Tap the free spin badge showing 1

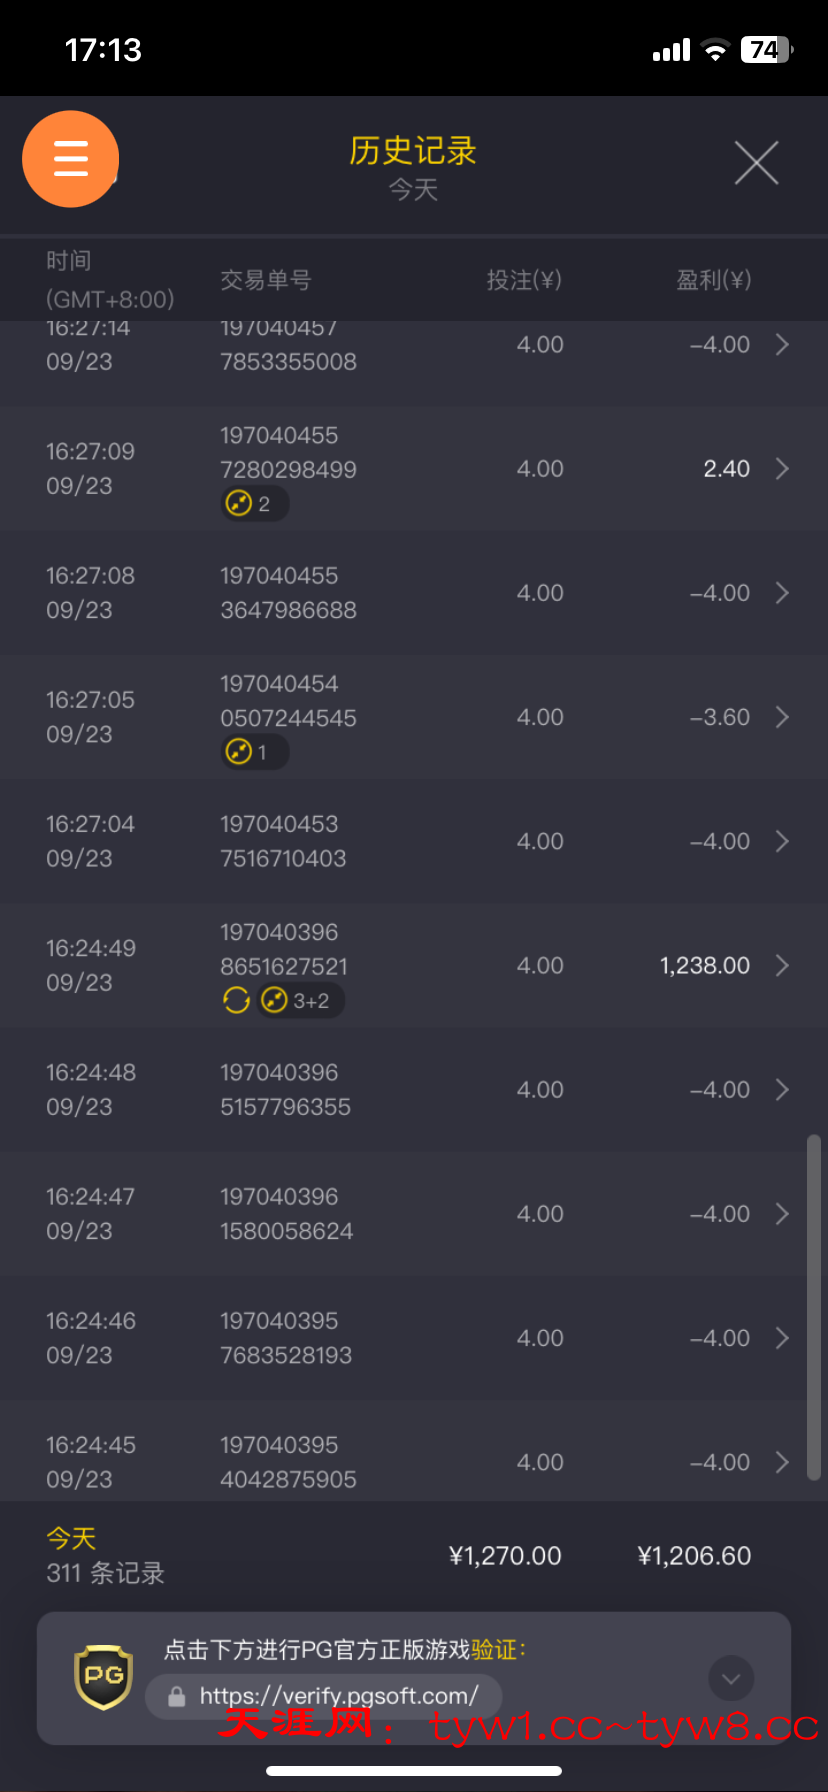click(x=254, y=752)
